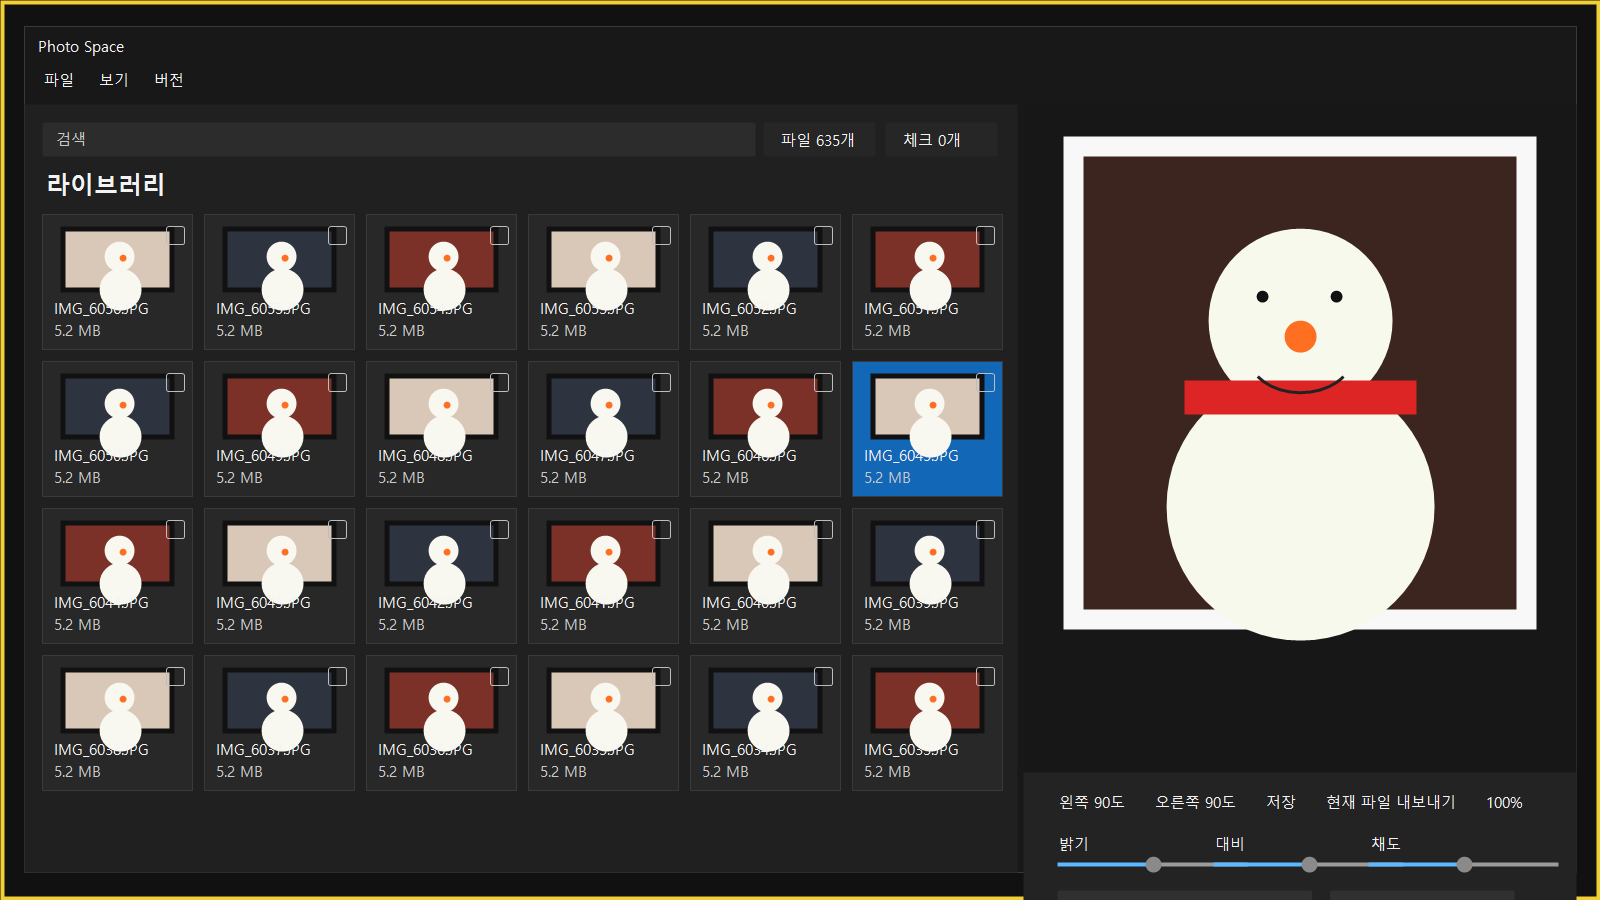
Task: Check the box on IMG_6056.JPG
Action: pos(176,236)
